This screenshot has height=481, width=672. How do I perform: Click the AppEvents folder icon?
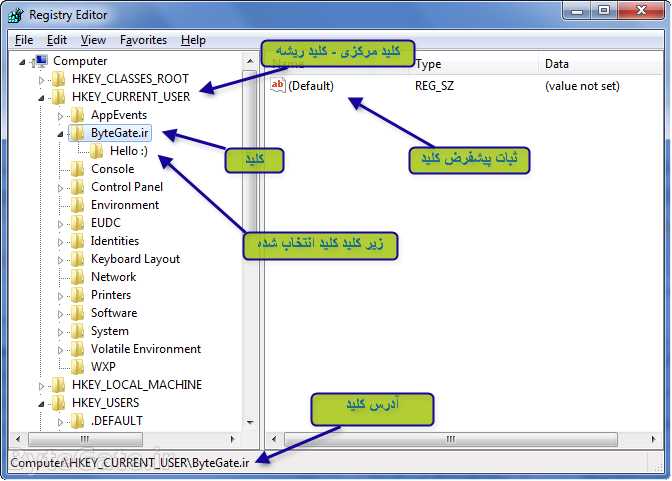(77, 115)
